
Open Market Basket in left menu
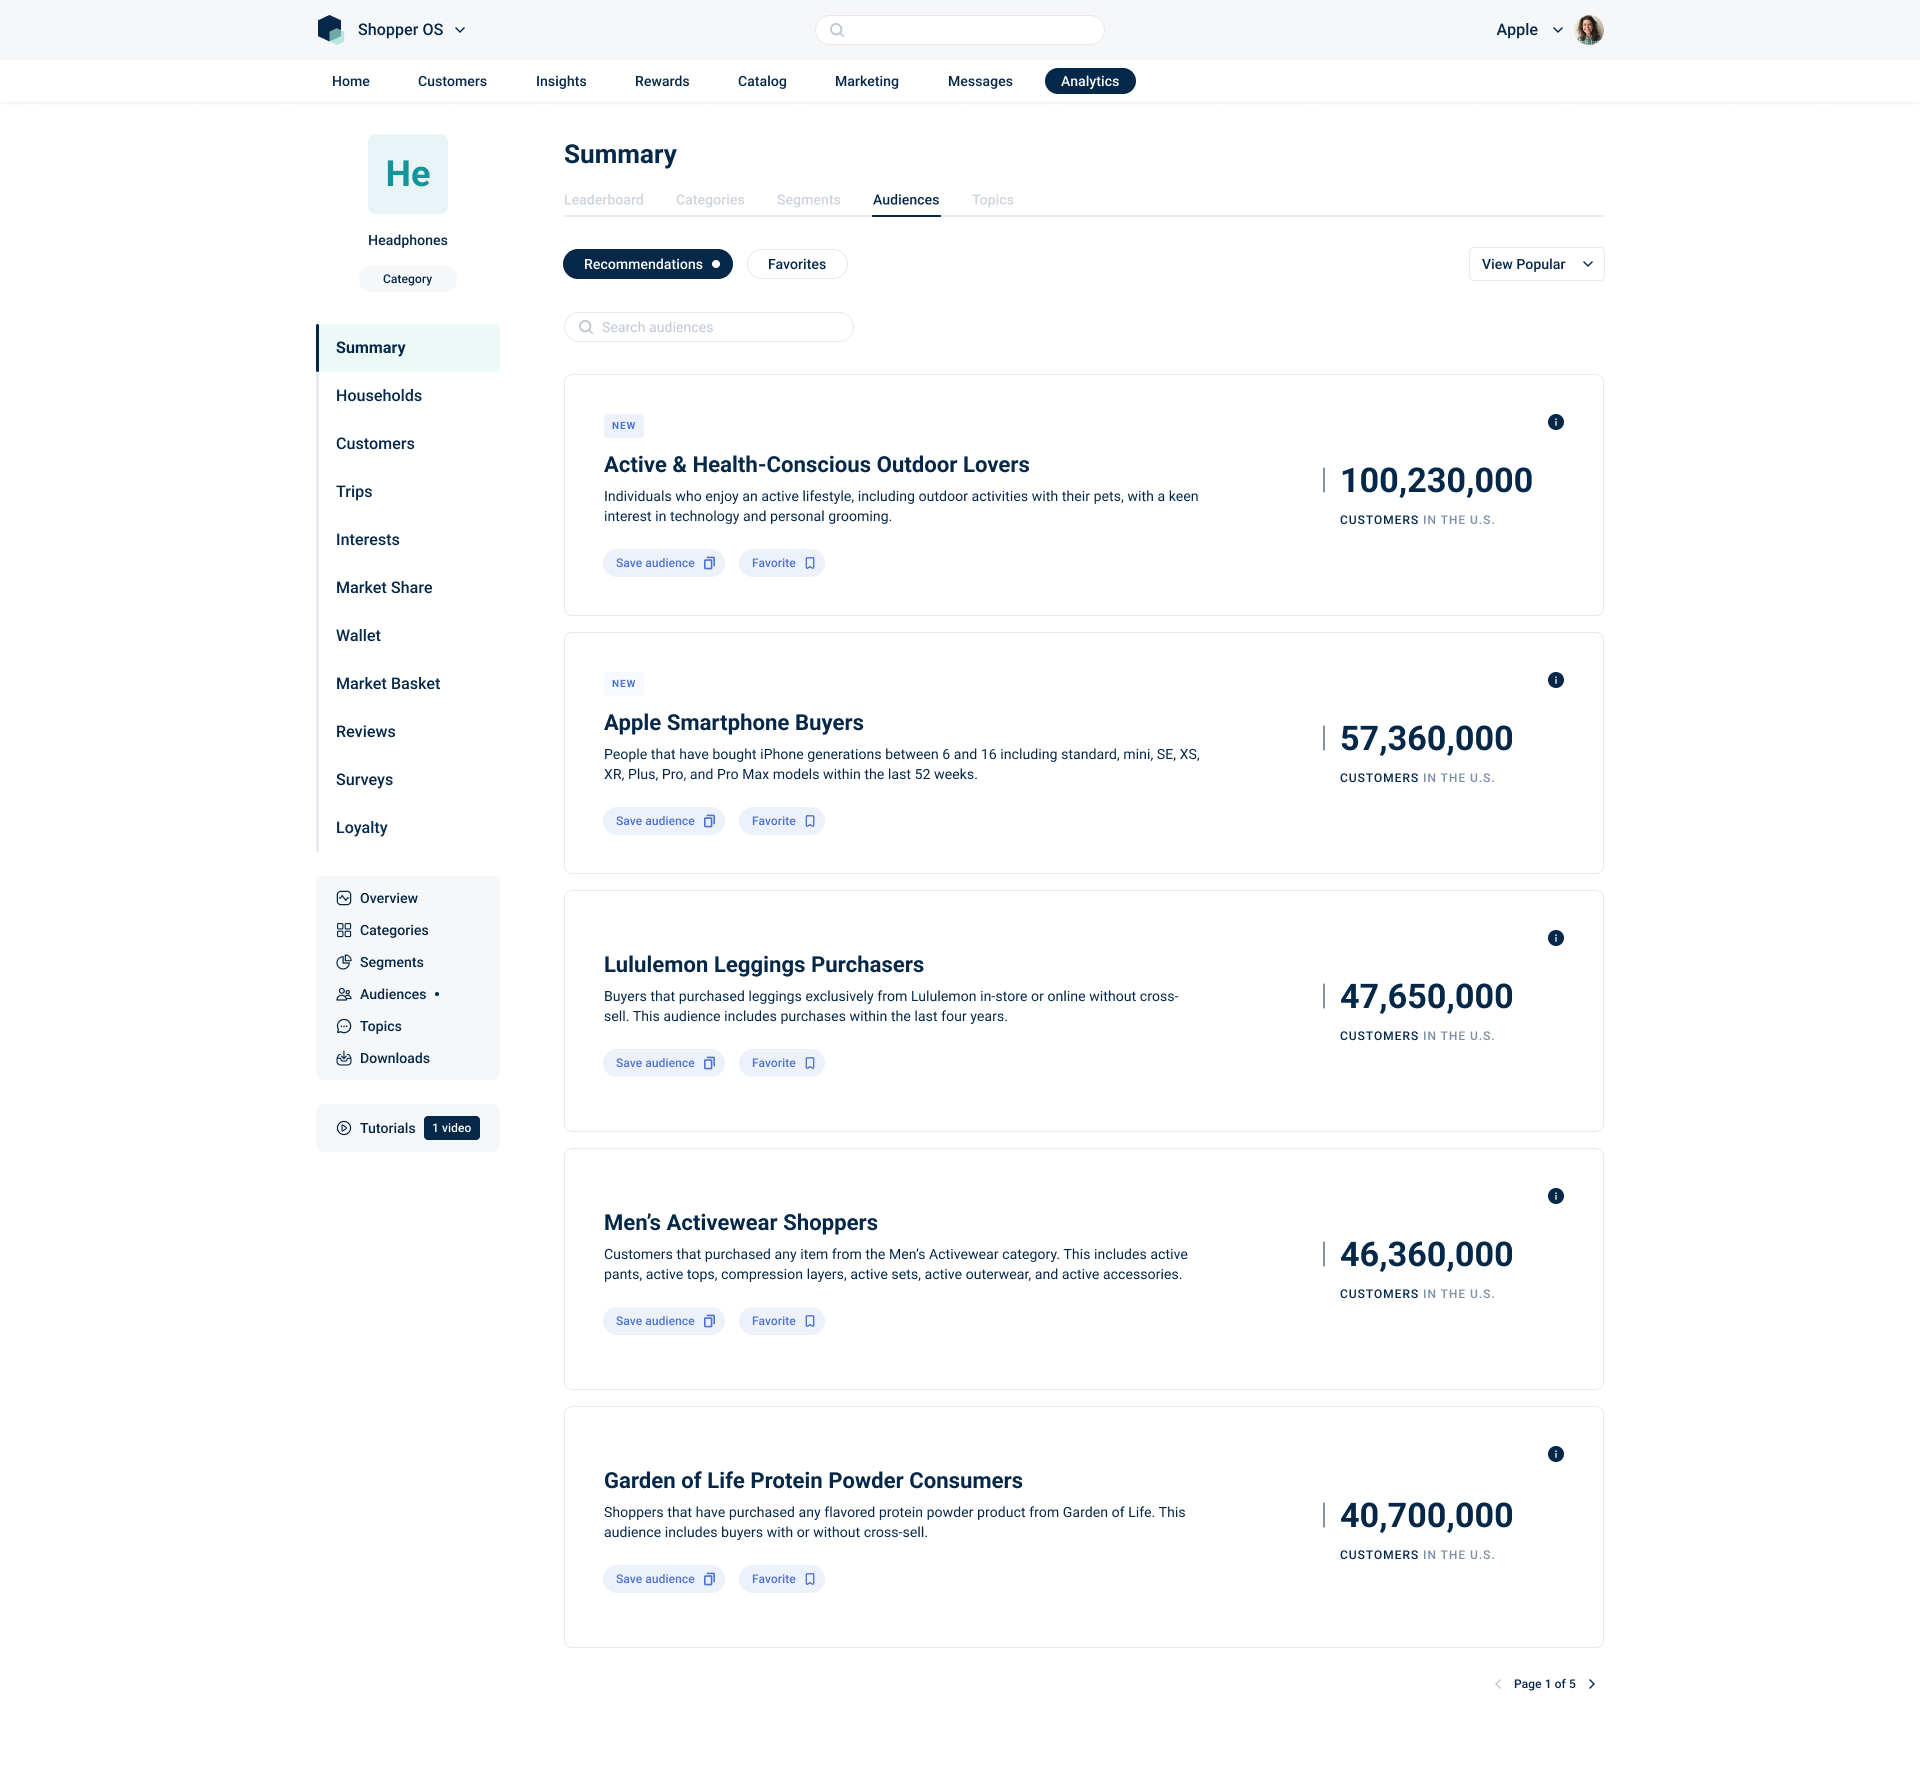point(408,684)
